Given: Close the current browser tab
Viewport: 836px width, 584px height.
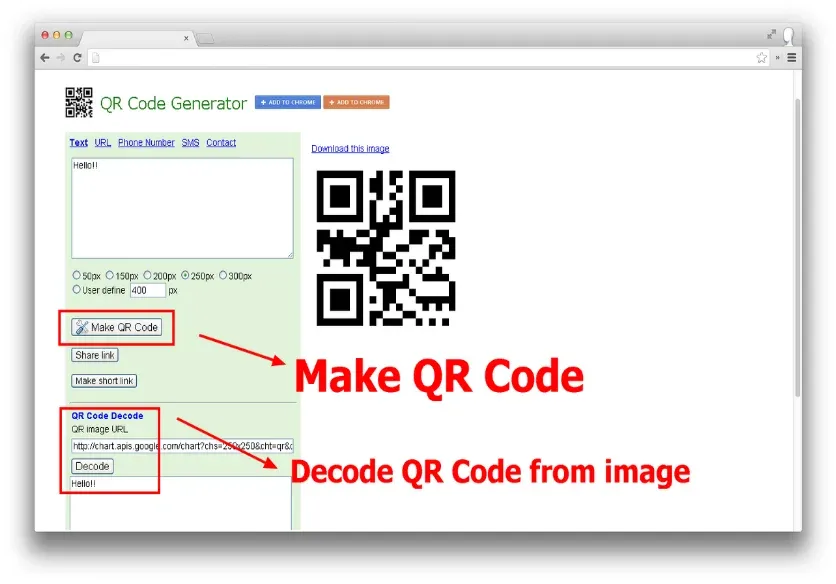Looking at the screenshot, I should (186, 38).
